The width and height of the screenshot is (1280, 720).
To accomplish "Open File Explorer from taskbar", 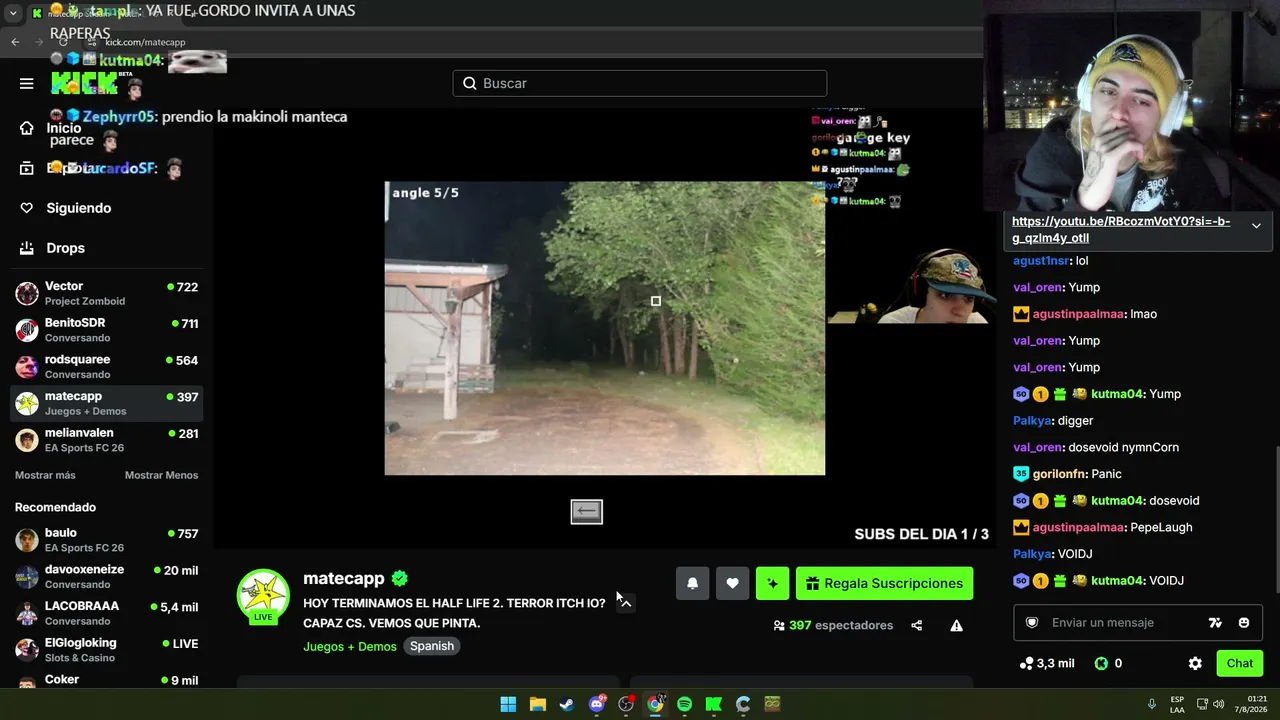I will pyautogui.click(x=537, y=704).
